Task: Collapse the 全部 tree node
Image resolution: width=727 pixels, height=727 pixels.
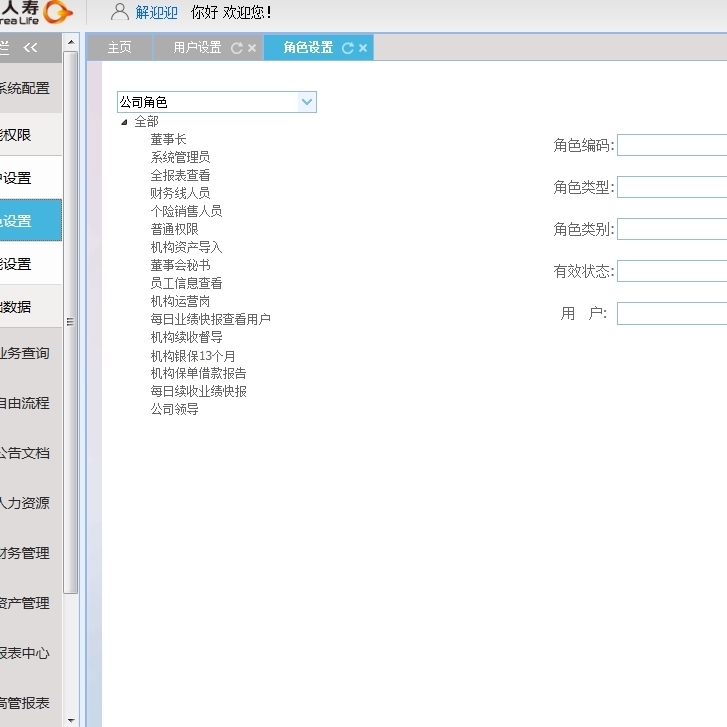Action: (x=124, y=122)
